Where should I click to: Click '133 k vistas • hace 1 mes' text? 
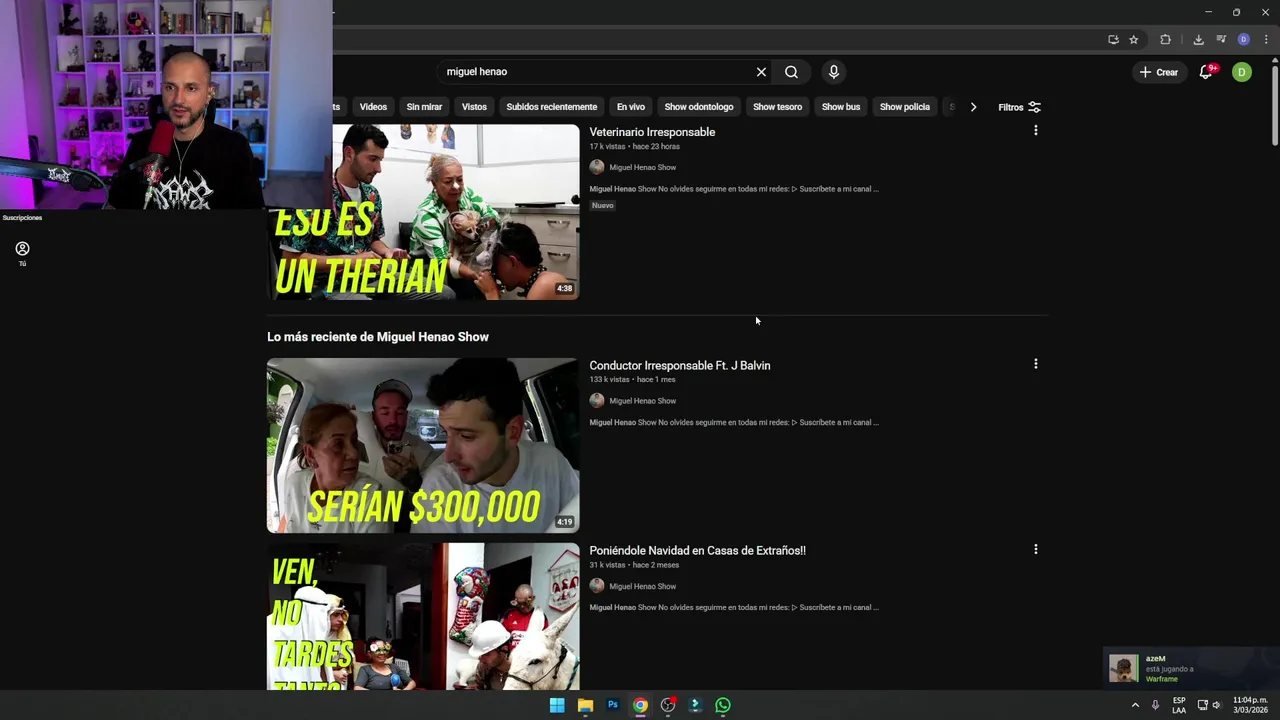click(x=632, y=380)
